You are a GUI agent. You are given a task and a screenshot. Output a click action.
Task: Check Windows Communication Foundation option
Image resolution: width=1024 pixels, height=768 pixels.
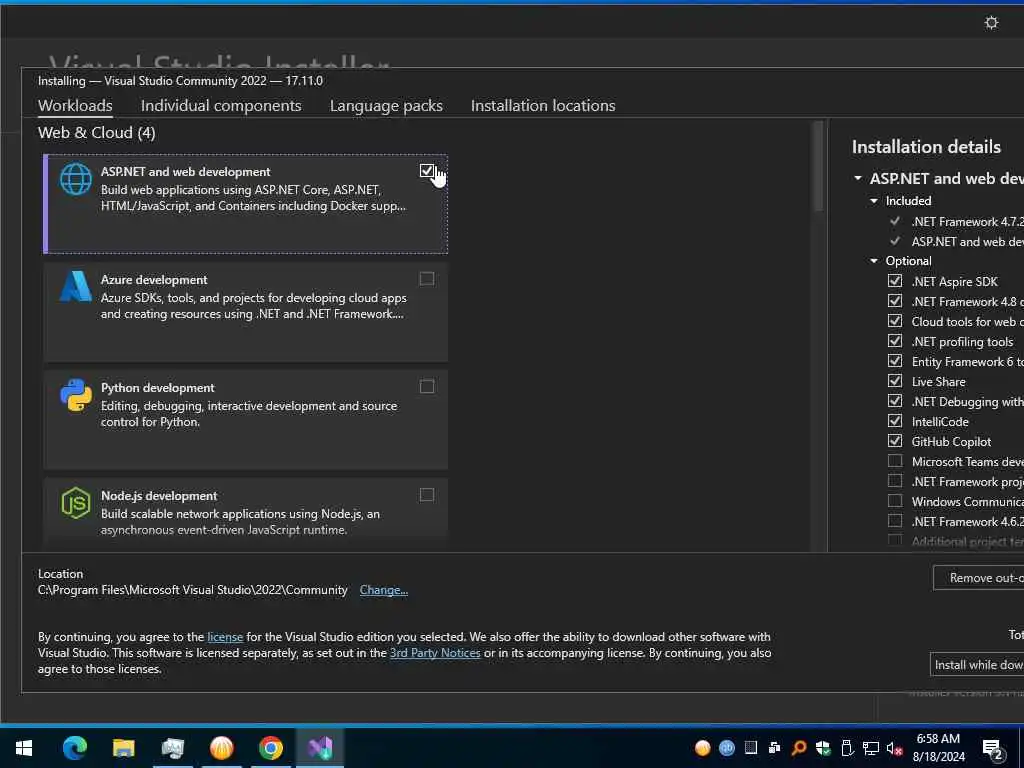[x=895, y=501]
